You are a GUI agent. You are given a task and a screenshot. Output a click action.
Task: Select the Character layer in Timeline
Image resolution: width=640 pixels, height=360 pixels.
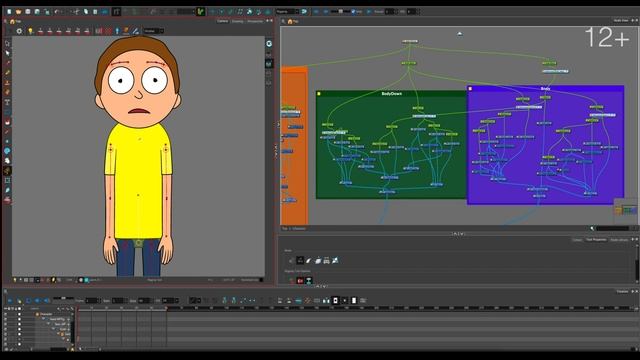46,314
